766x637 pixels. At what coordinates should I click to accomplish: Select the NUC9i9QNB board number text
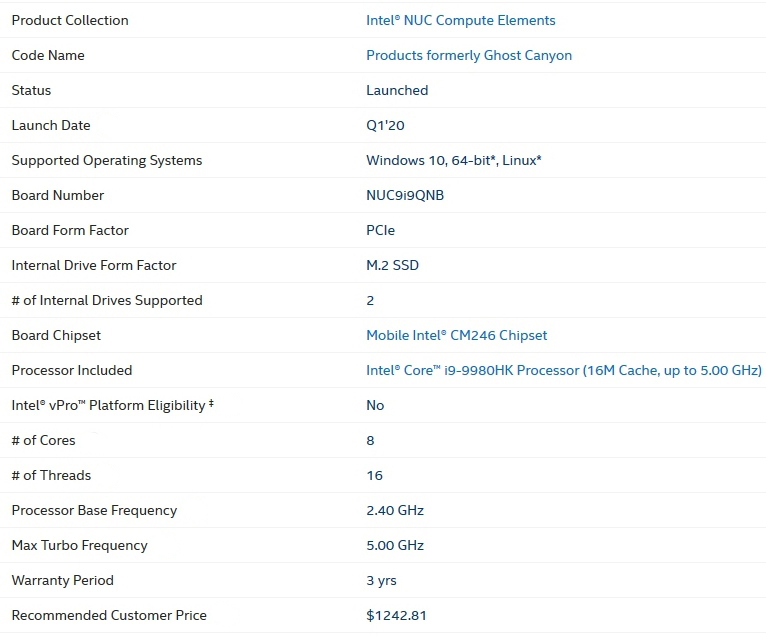point(405,195)
